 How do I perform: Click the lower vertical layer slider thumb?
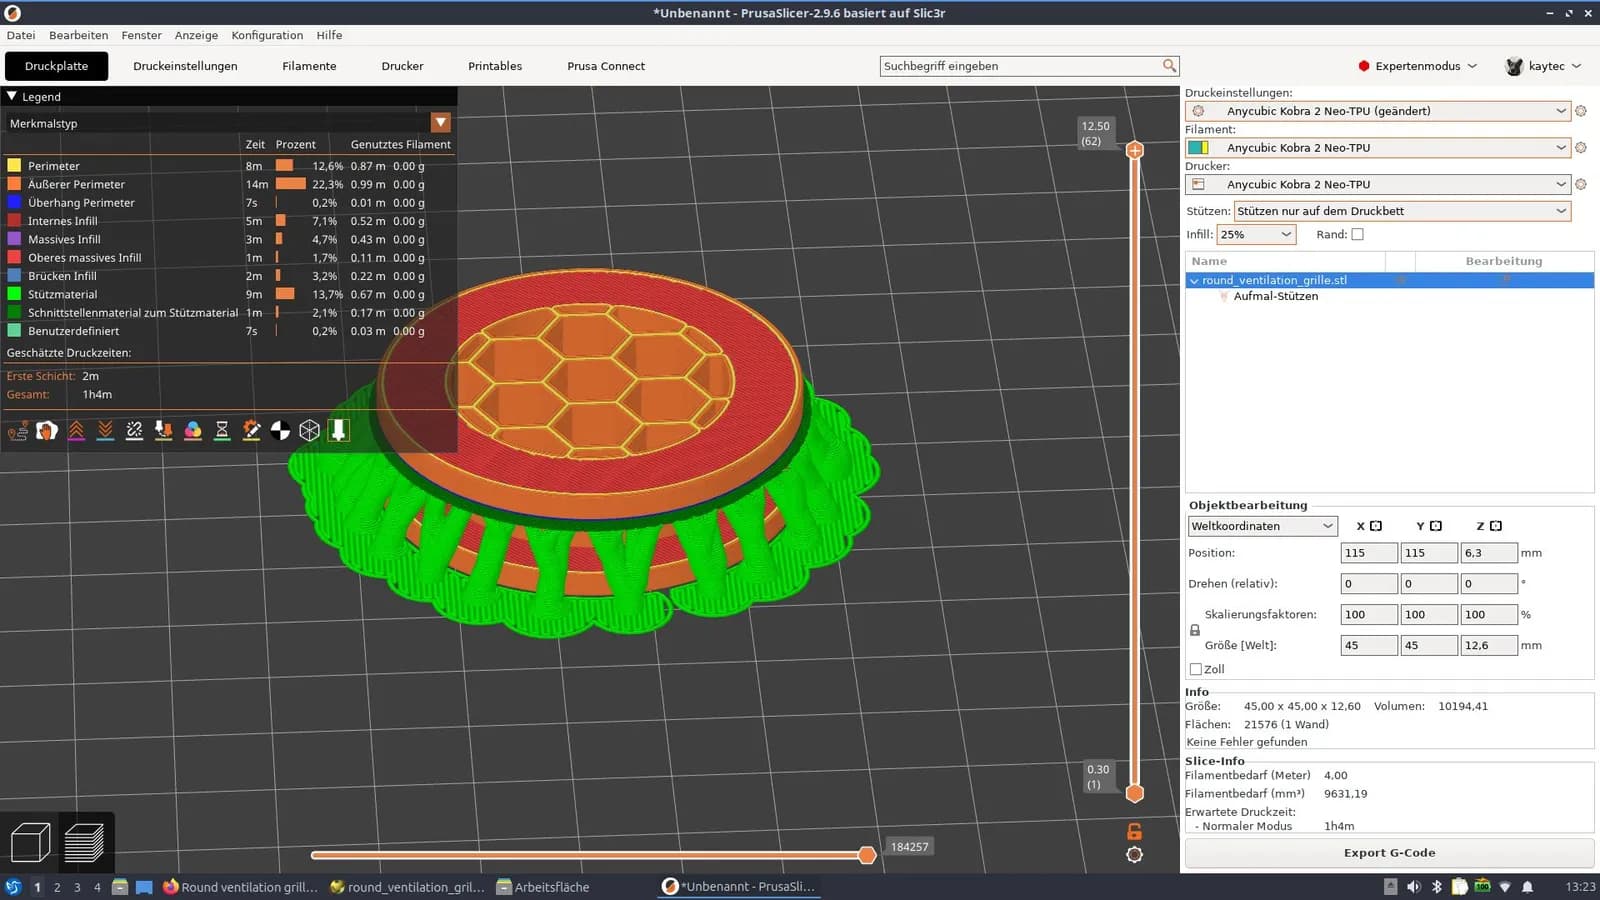[1134, 793]
